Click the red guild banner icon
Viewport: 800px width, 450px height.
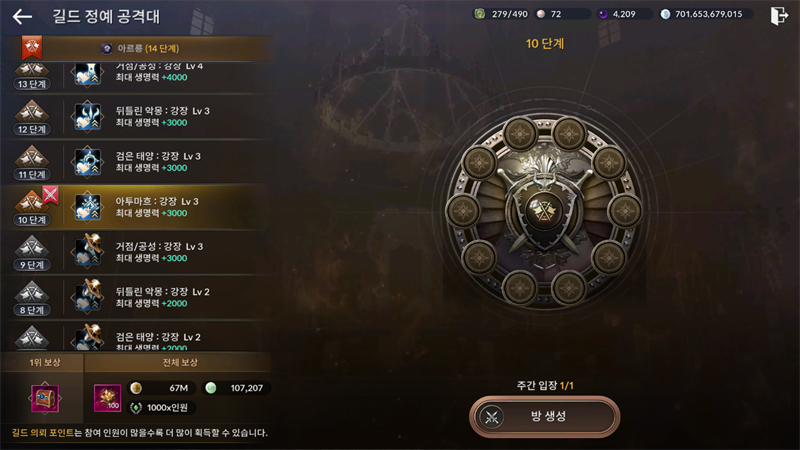click(32, 47)
